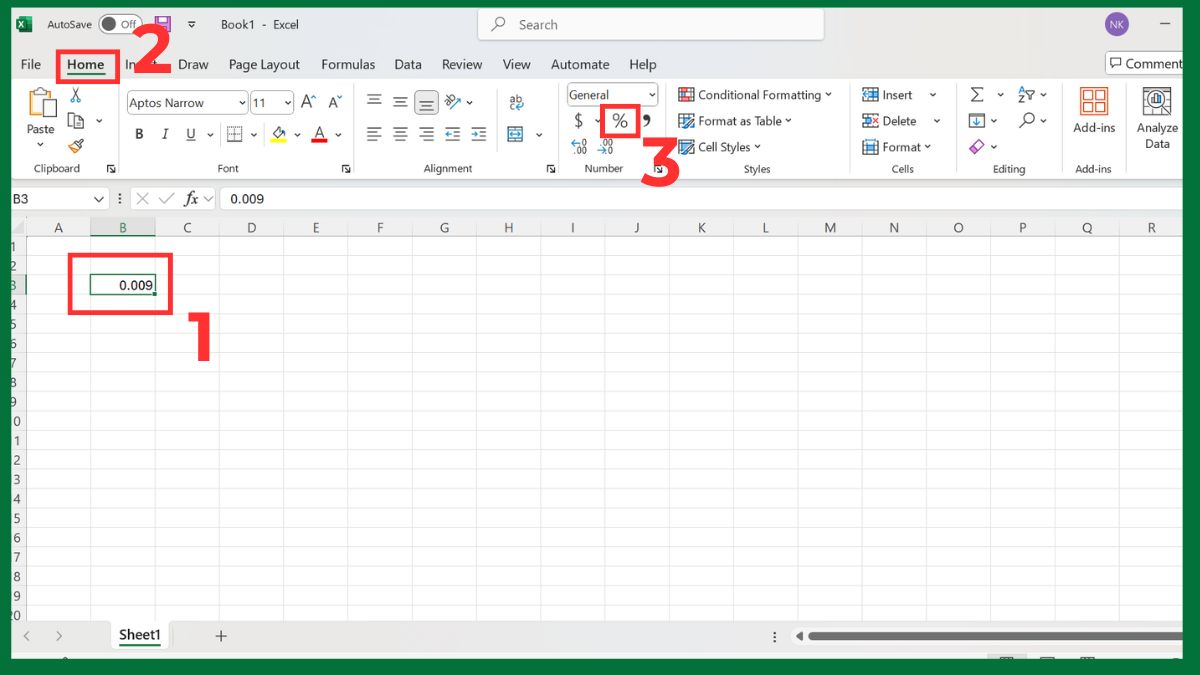Toggle italic formatting

point(165,133)
